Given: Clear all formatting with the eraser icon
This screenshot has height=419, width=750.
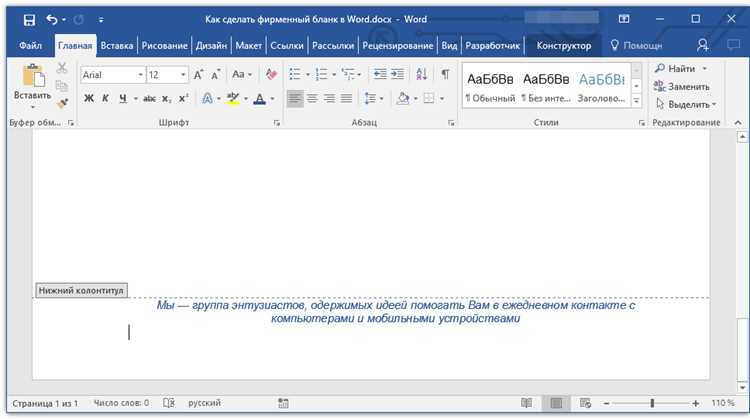Looking at the screenshot, I should coord(271,74).
